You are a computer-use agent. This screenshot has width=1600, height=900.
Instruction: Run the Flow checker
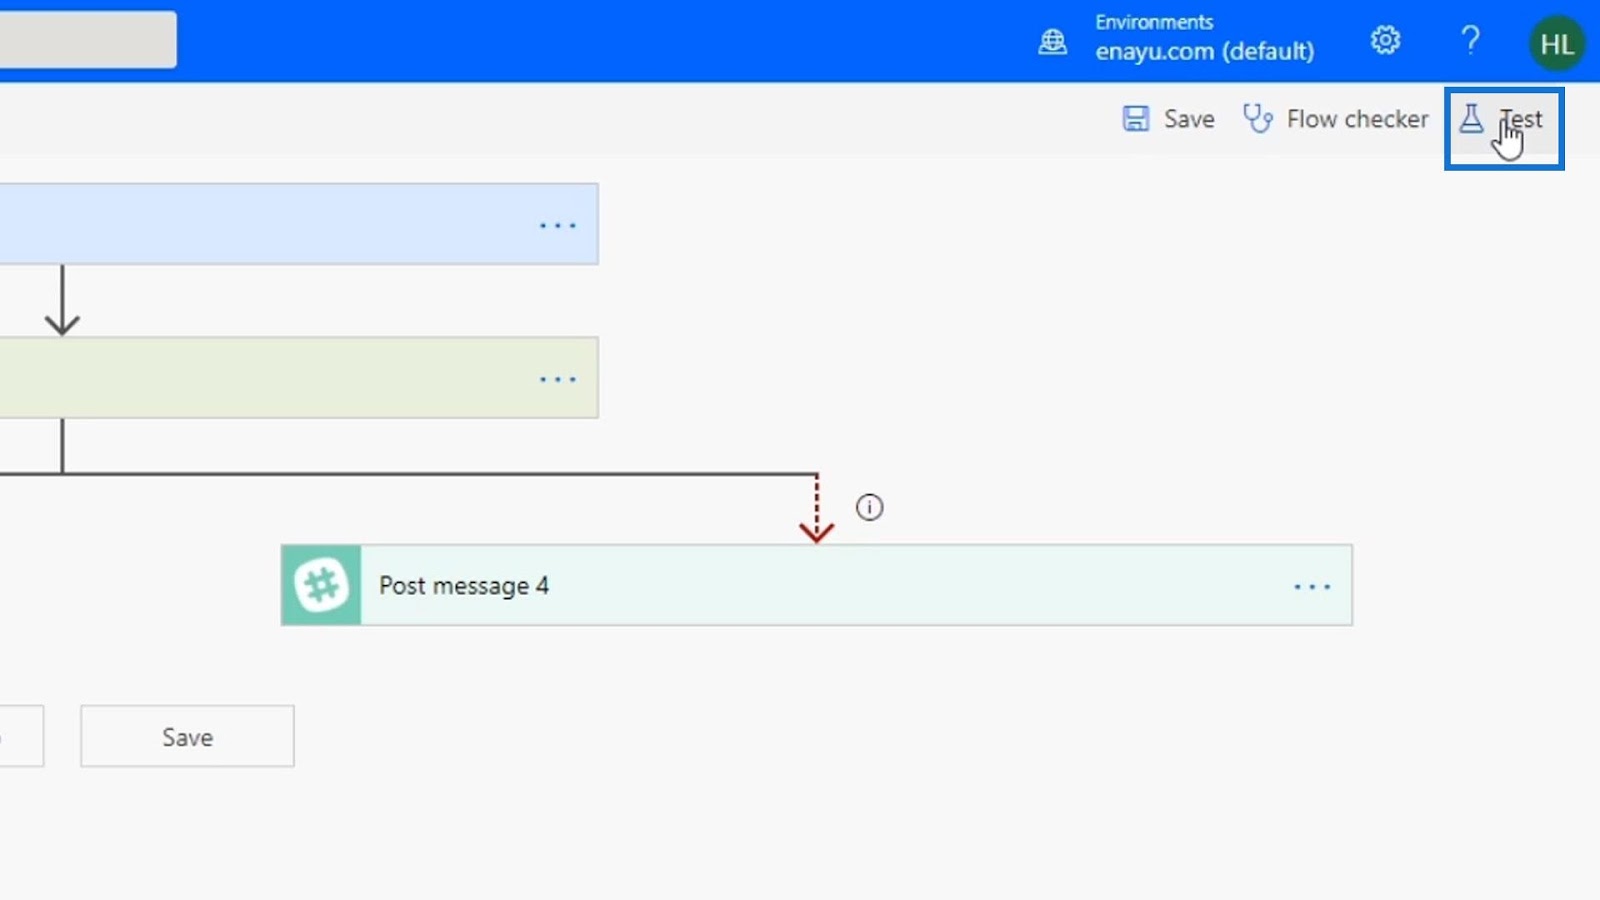pyautogui.click(x=1335, y=119)
